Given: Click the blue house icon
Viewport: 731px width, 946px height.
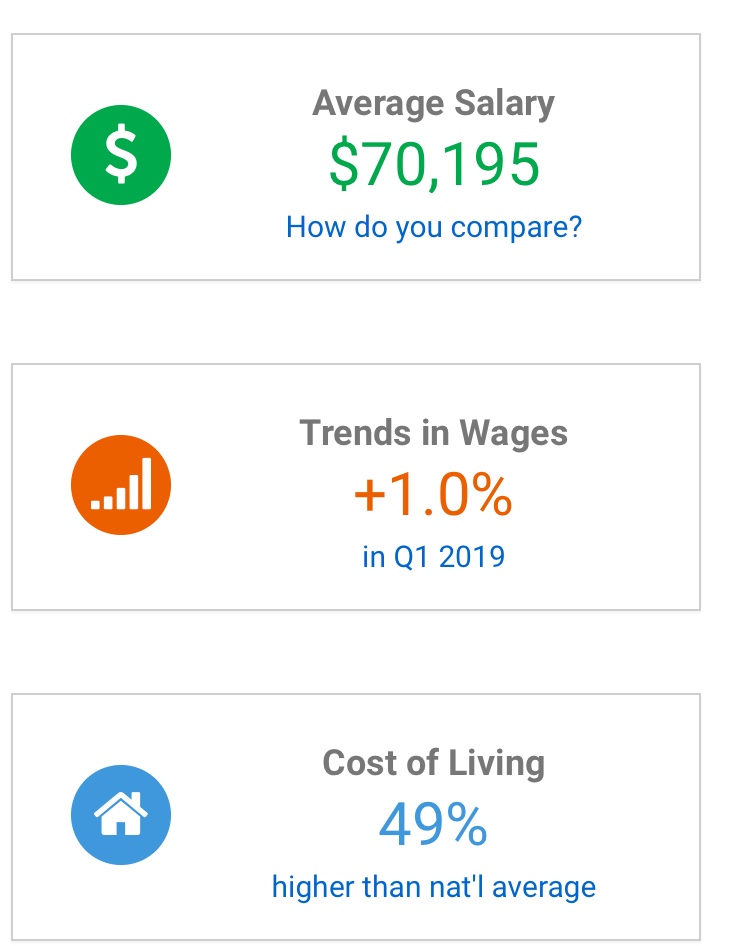Looking at the screenshot, I should point(121,815).
